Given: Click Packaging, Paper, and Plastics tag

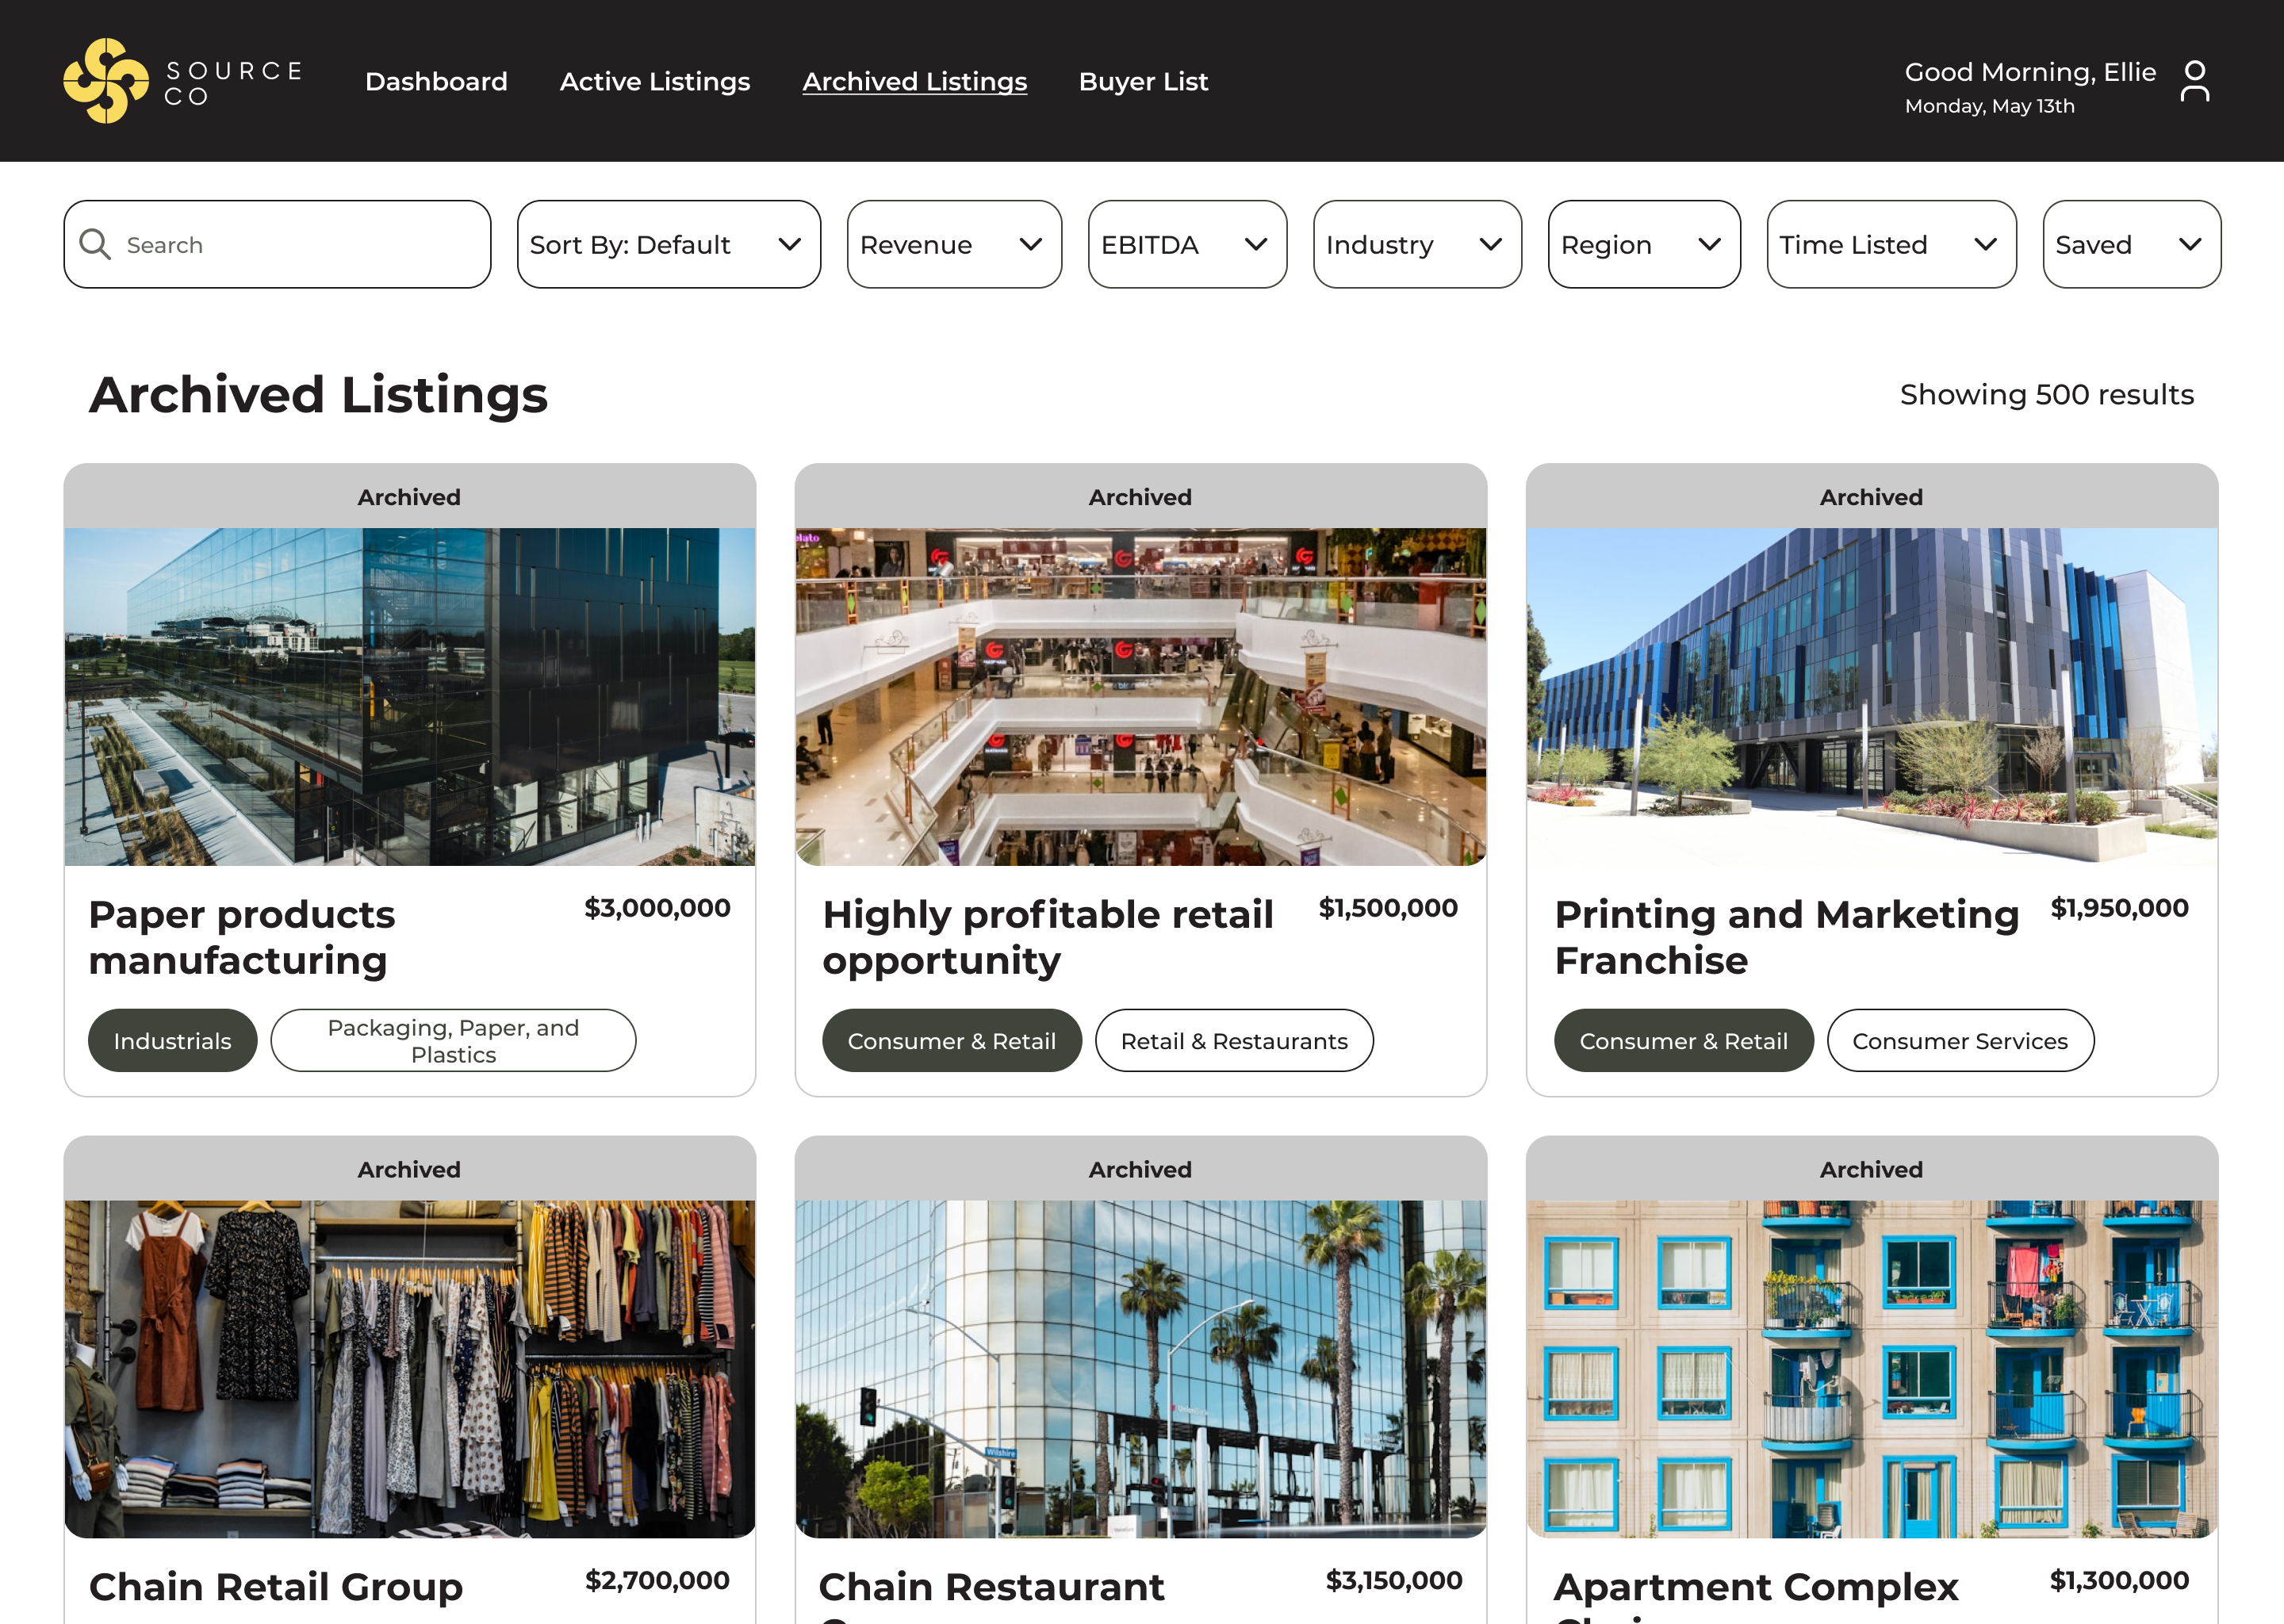Looking at the screenshot, I should pos(453,1040).
